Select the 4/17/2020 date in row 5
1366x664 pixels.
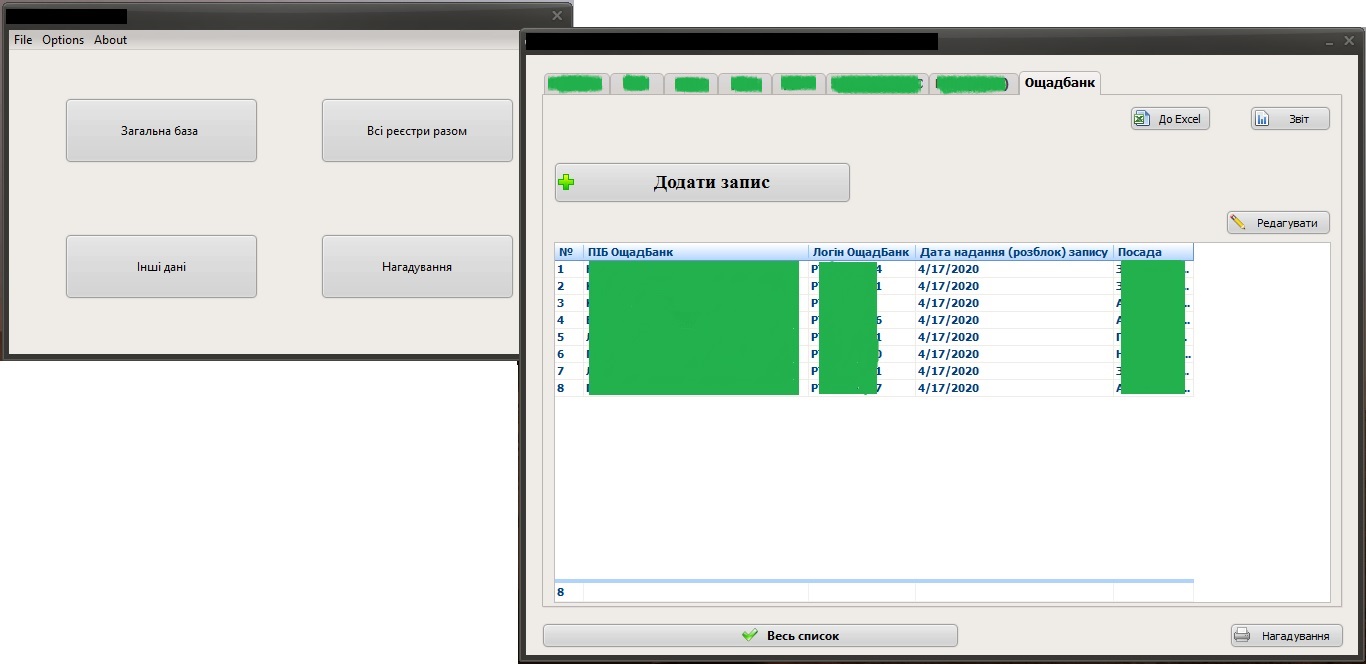pos(1014,337)
